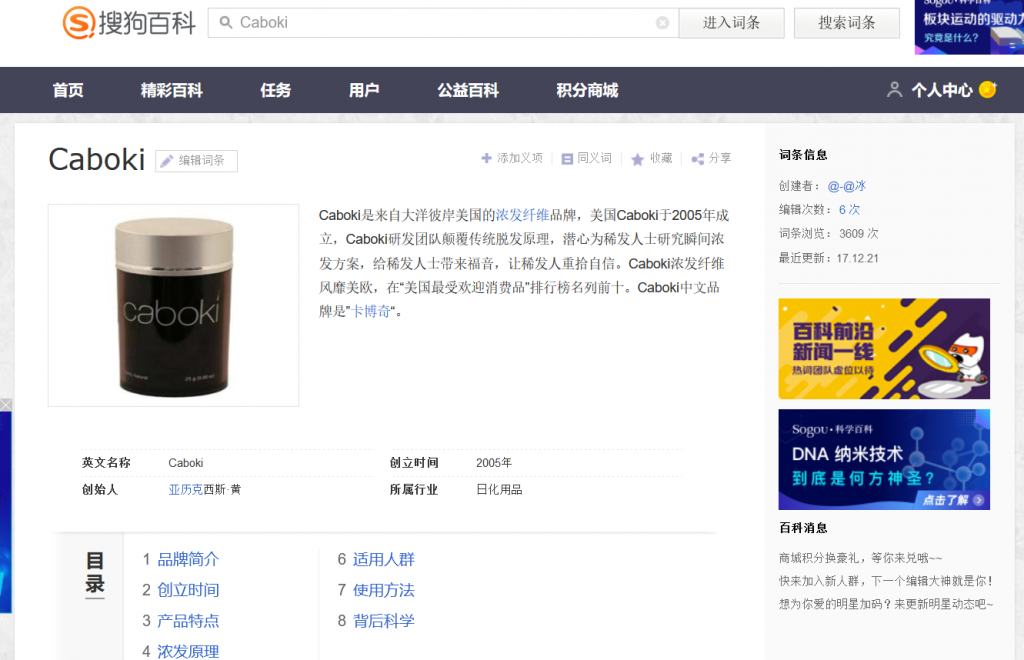Click the plus icon for 添加义项
Viewport: 1024px width, 660px height.
tap(487, 158)
